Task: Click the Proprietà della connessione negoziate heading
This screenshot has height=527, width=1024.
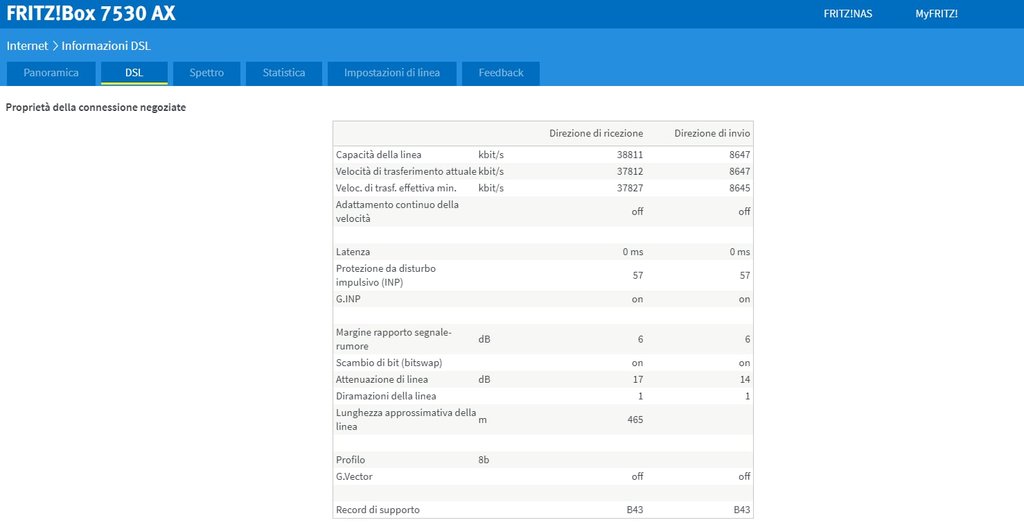Action: pyautogui.click(x=96, y=107)
